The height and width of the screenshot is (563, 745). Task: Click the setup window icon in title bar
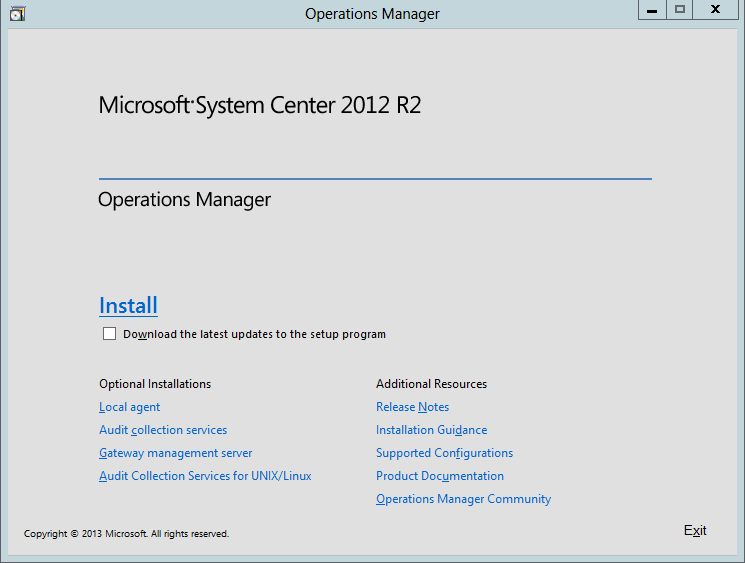click(x=17, y=14)
